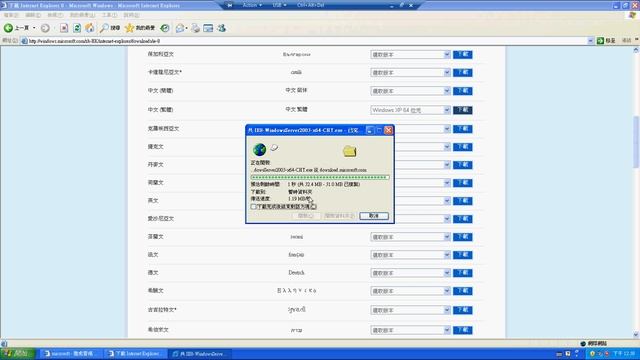
Task: Click the 連結 Links label on the address bar
Action: (627, 41)
